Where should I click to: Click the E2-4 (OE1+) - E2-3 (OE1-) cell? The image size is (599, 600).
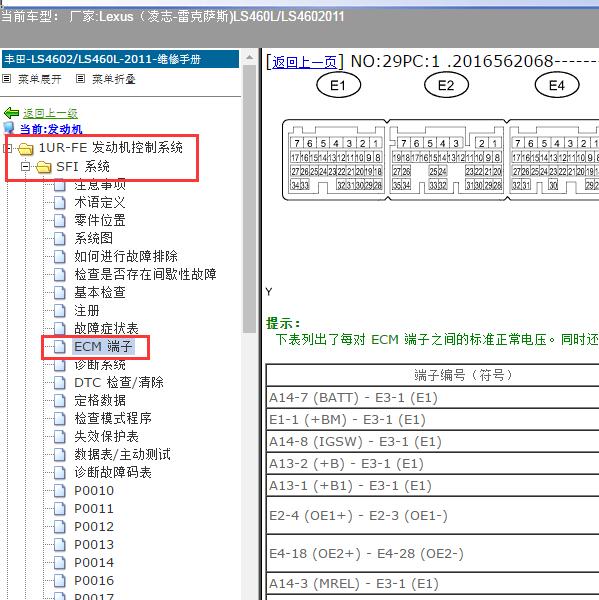(x=433, y=515)
